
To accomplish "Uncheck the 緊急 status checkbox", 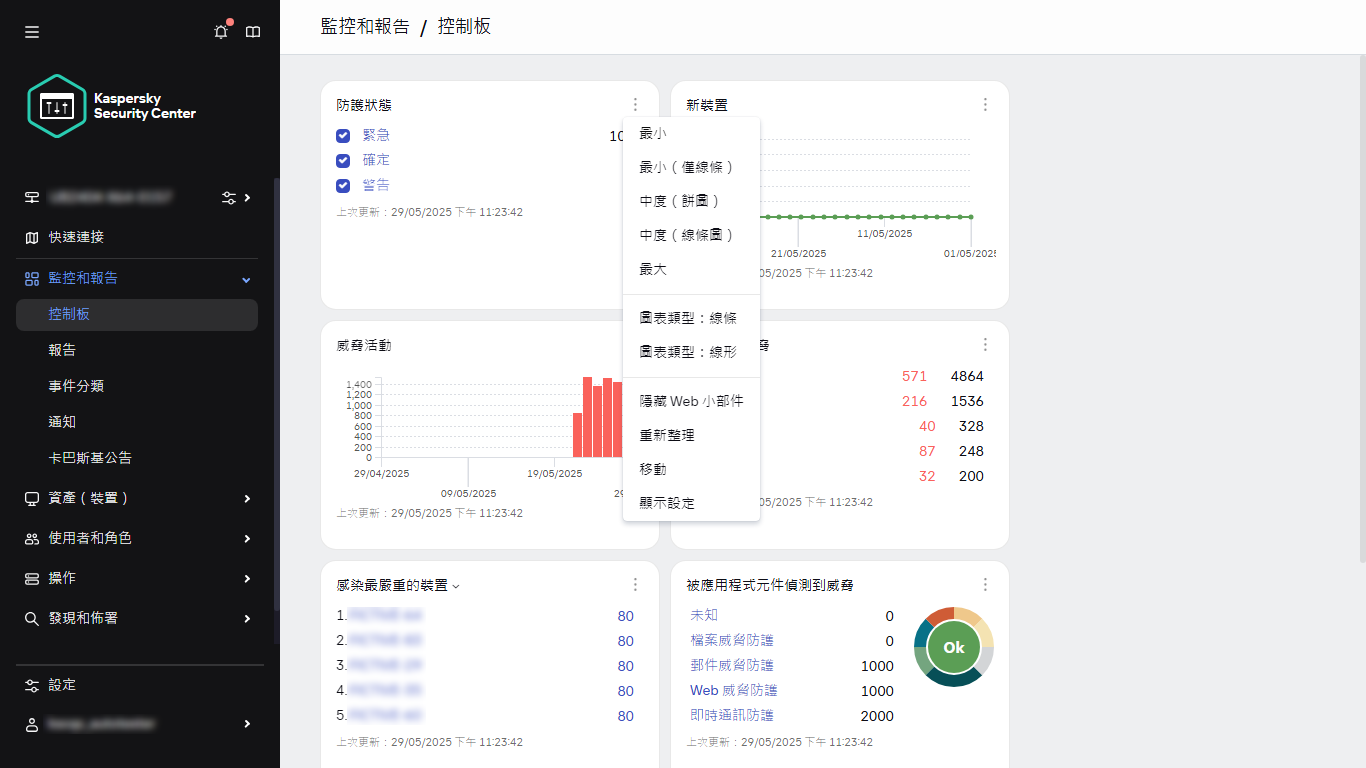I will [343, 135].
